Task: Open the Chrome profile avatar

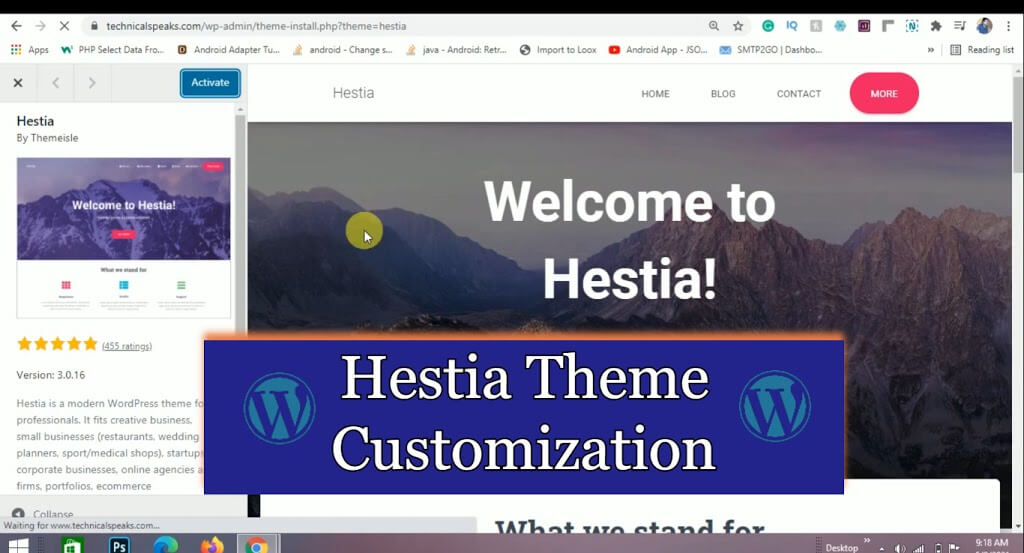Action: pos(984,26)
